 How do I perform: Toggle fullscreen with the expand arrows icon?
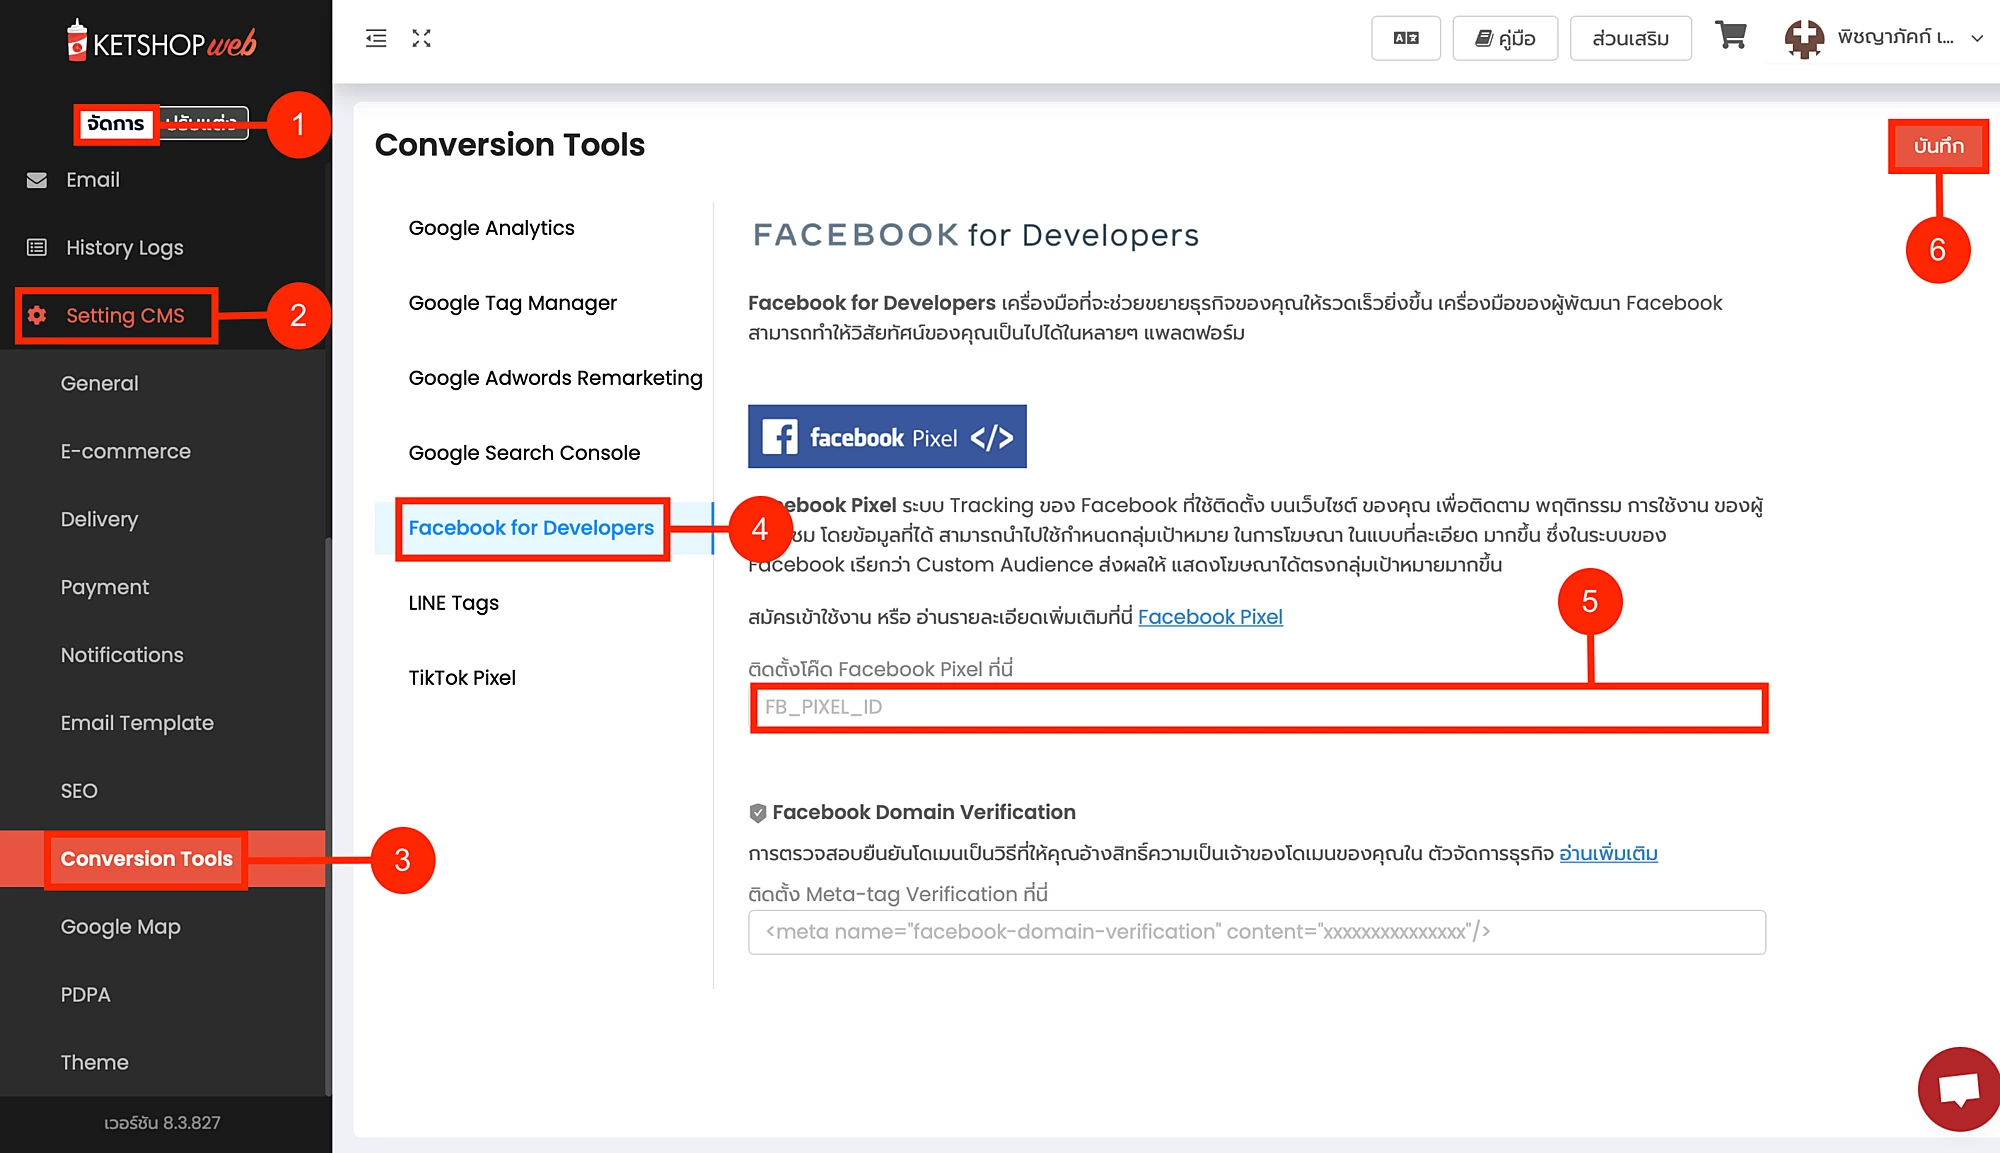tap(421, 39)
